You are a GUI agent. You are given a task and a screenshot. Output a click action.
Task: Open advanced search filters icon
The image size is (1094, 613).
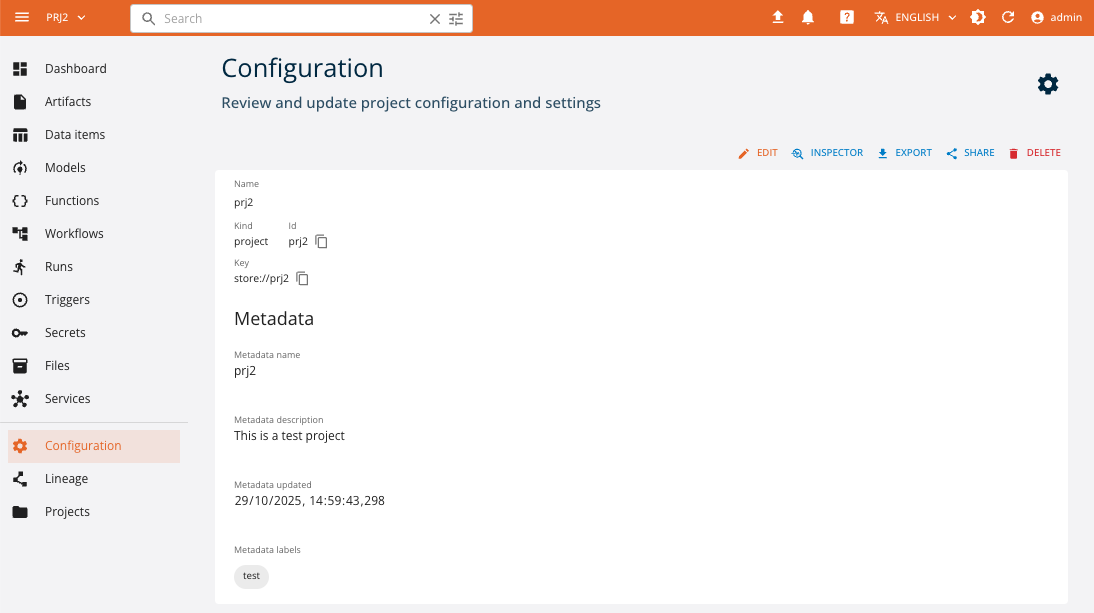(456, 18)
